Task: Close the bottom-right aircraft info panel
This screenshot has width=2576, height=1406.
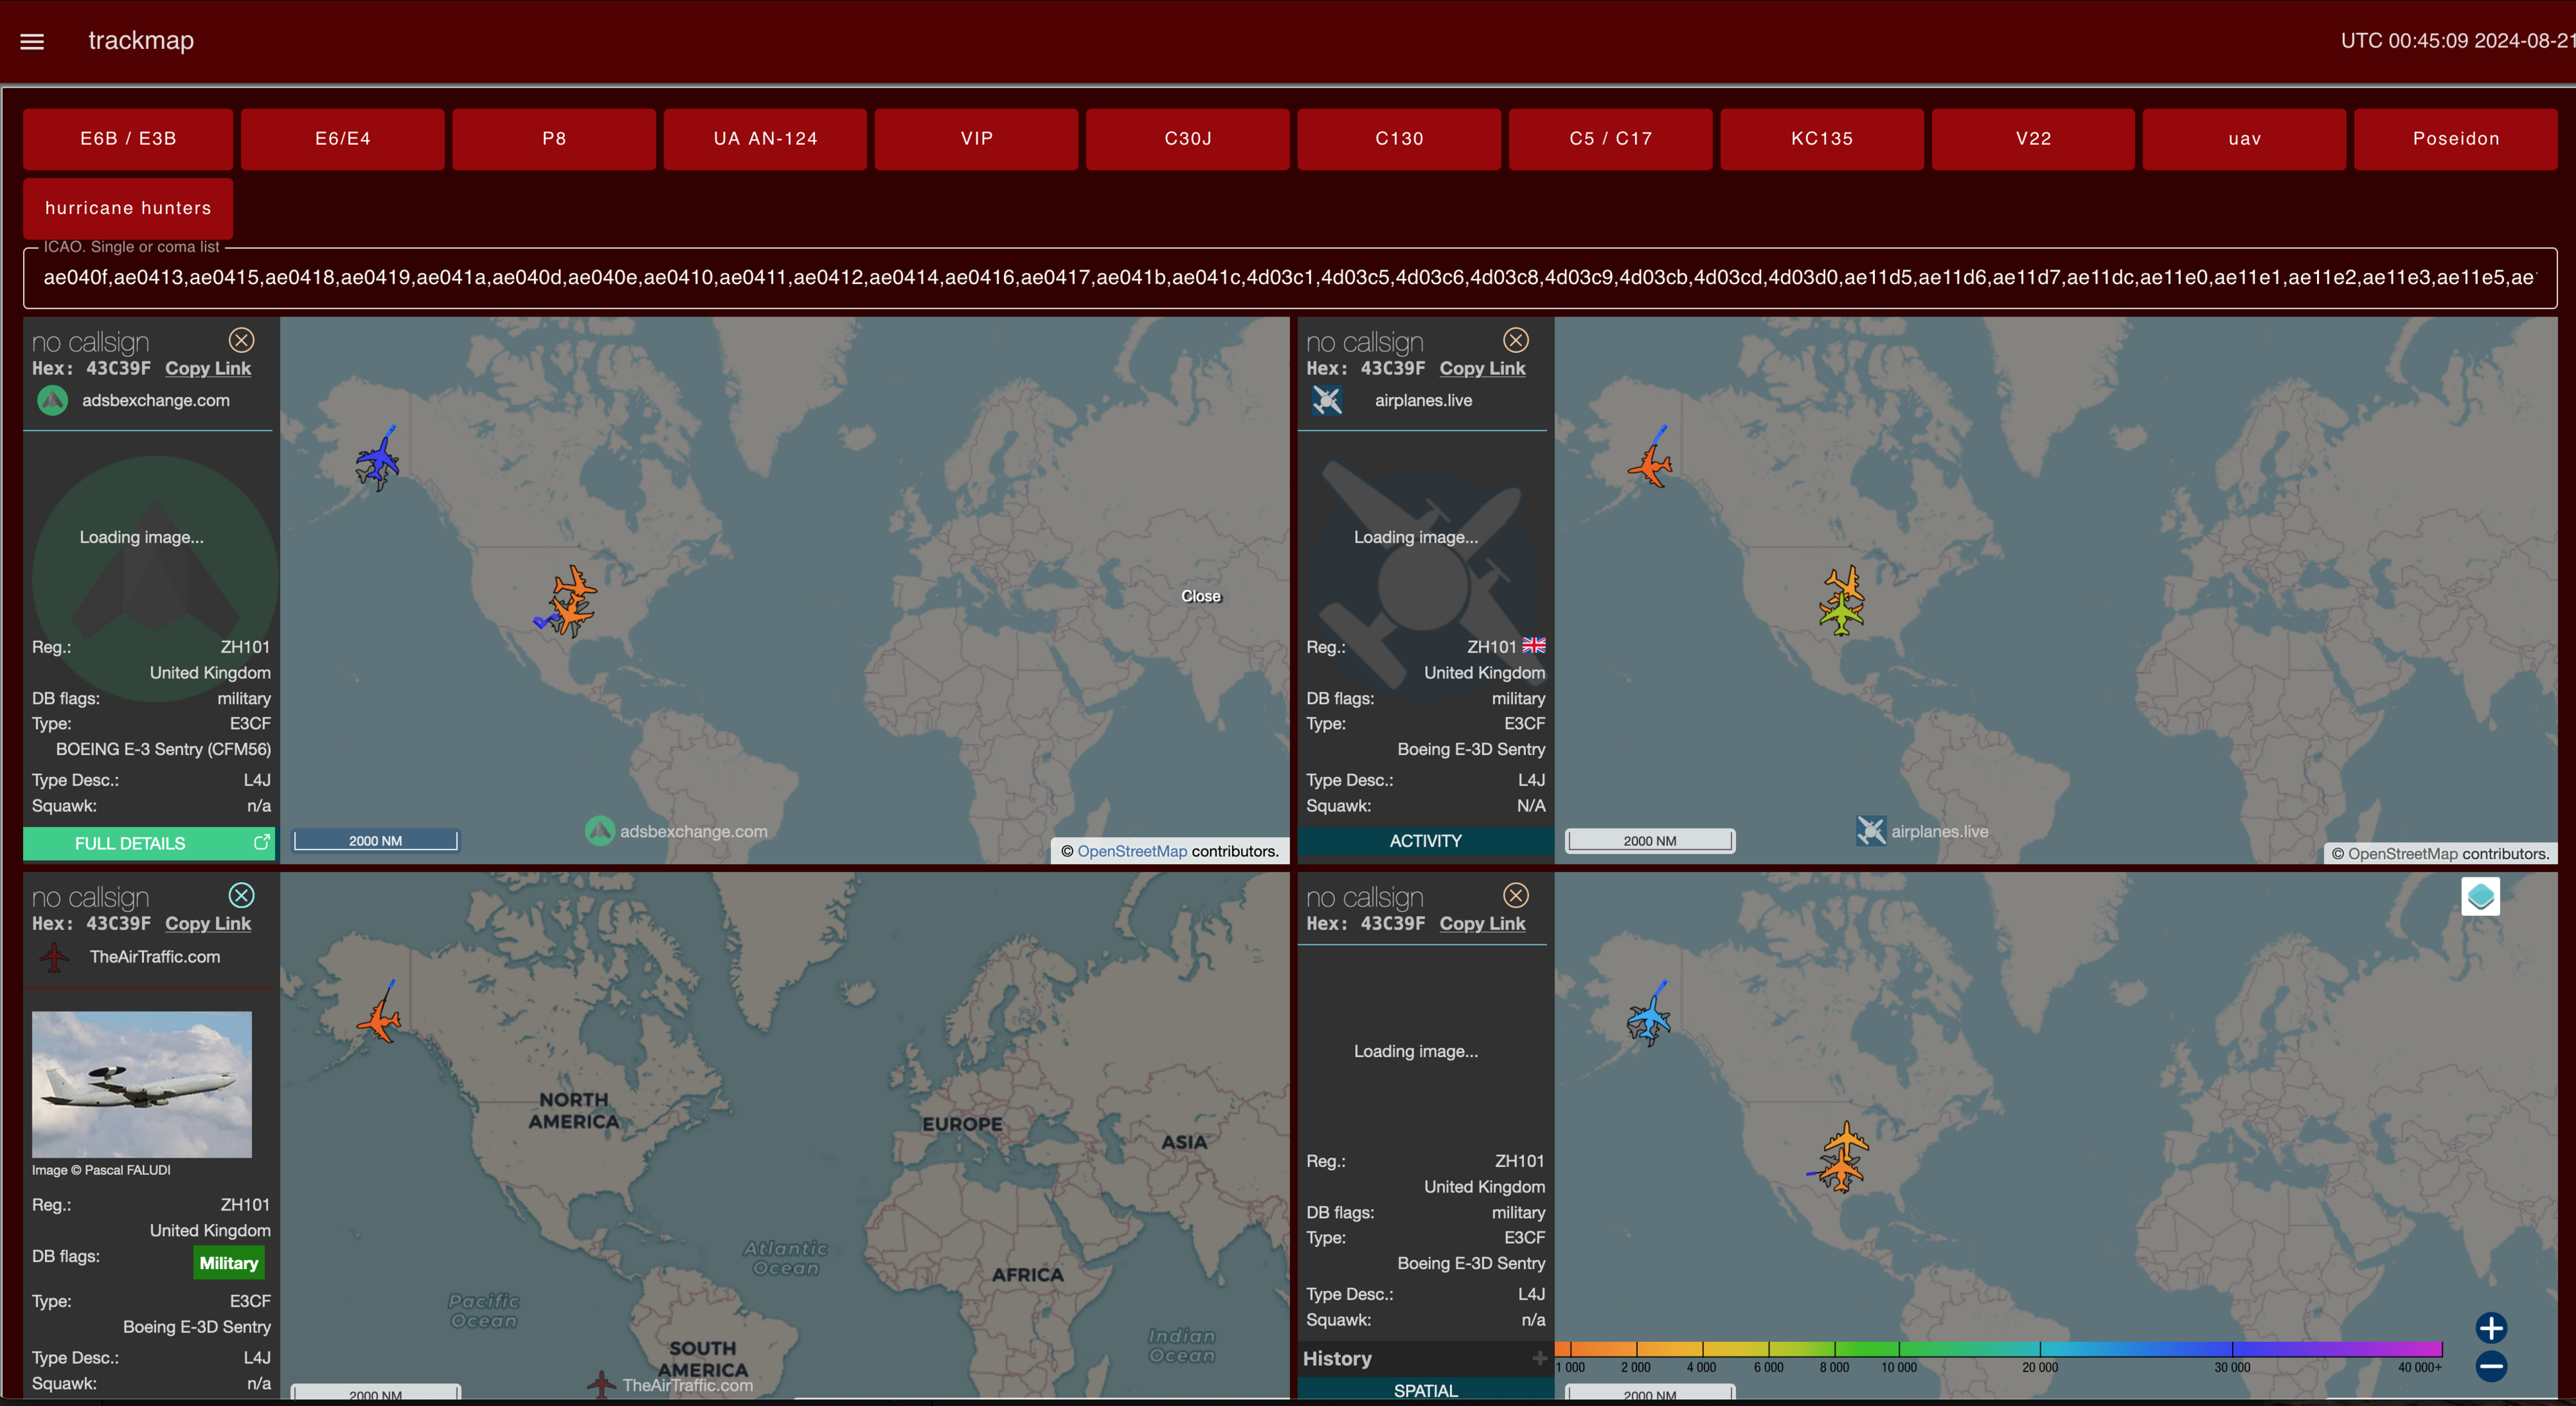Action: coord(1516,895)
